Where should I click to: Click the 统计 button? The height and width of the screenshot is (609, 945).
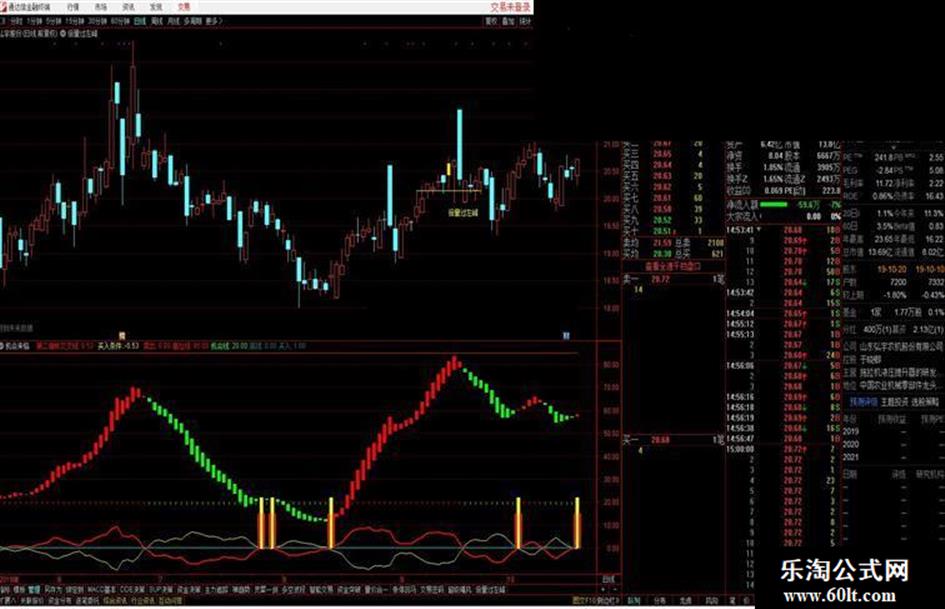[x=526, y=21]
